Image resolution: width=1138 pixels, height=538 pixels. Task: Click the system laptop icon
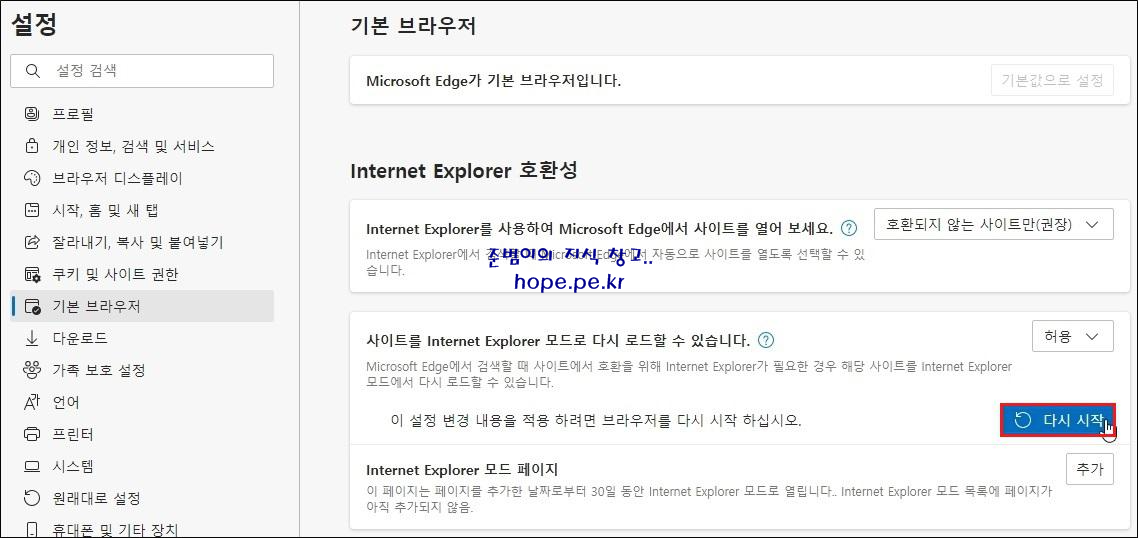[x=32, y=466]
